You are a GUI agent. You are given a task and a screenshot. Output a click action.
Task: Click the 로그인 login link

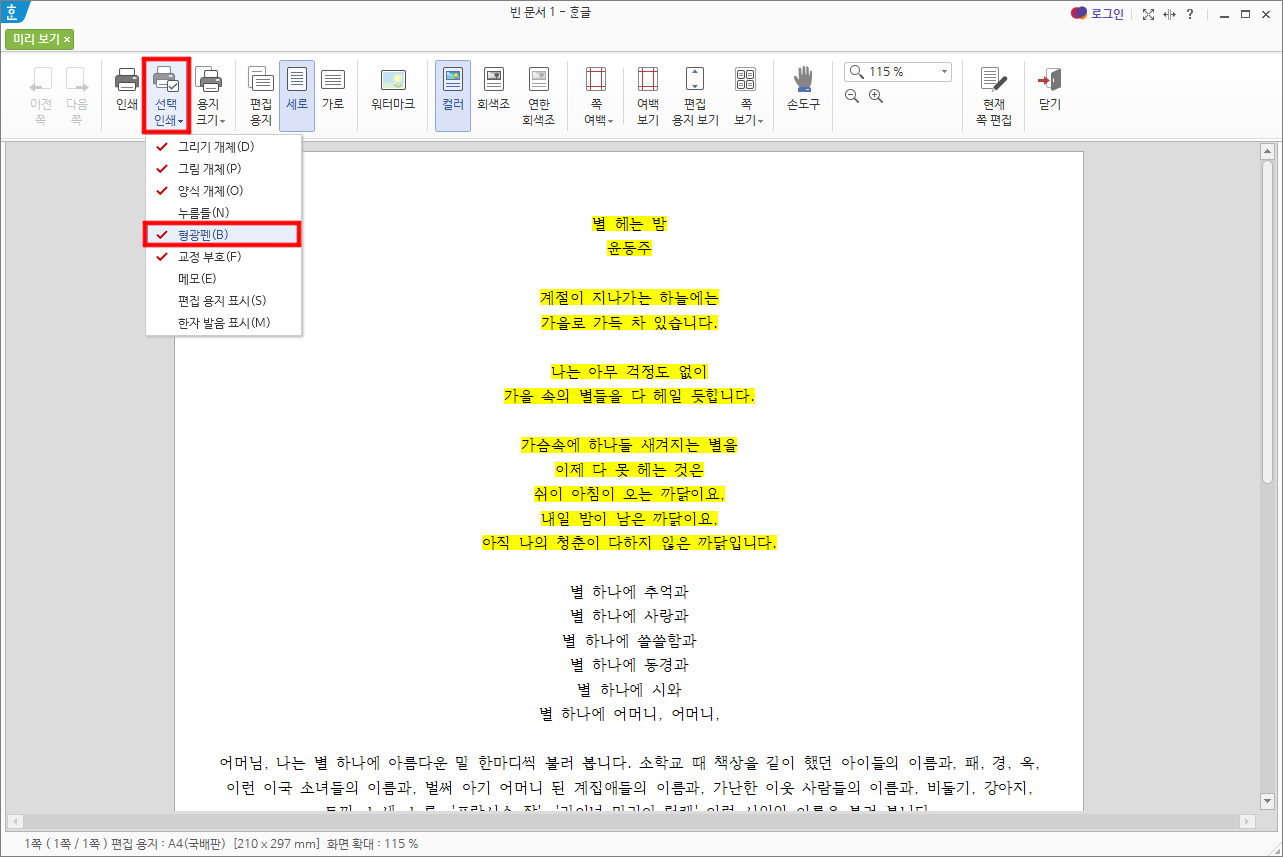[1098, 14]
